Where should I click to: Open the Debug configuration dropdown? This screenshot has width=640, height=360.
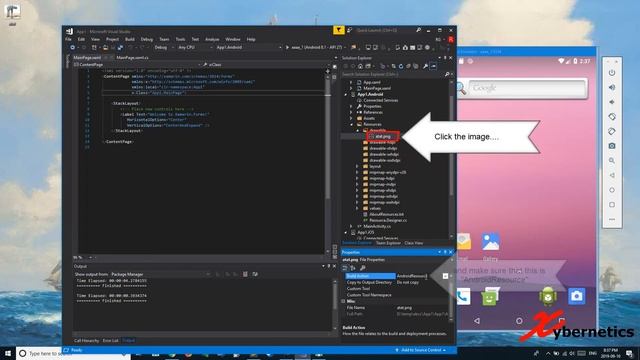click(x=163, y=47)
